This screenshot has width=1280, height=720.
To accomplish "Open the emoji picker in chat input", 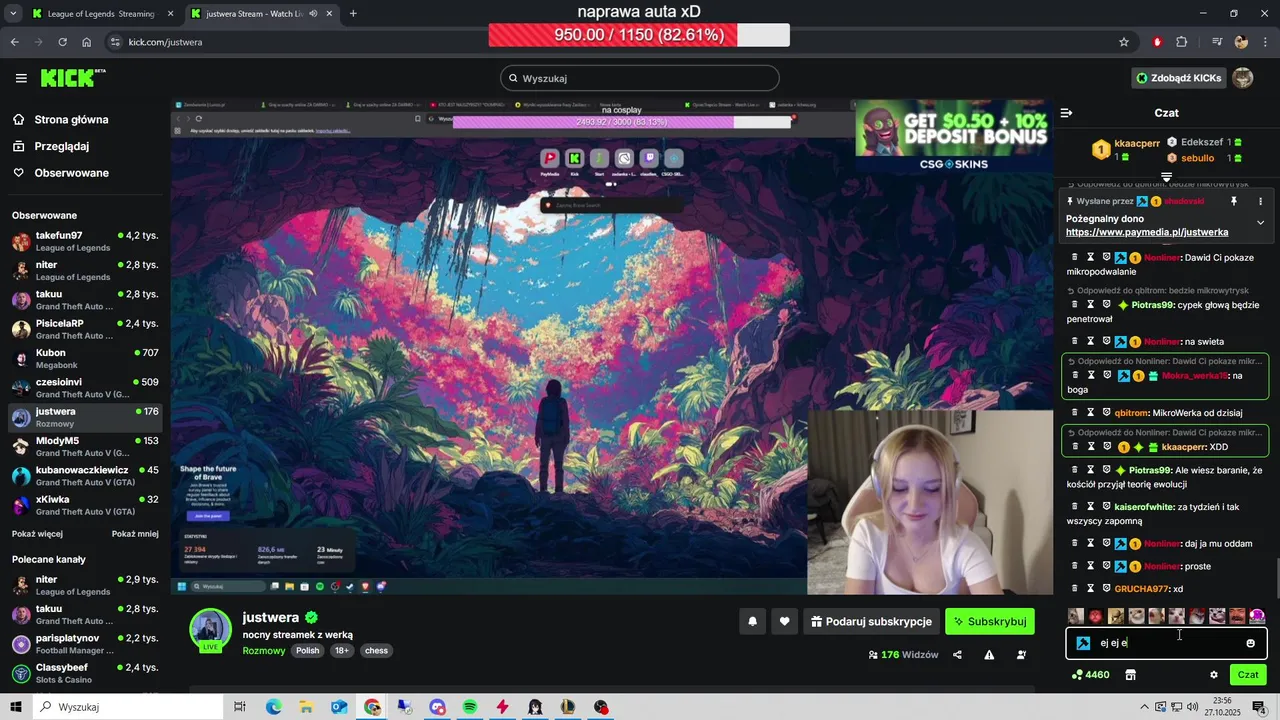I will 1250,643.
